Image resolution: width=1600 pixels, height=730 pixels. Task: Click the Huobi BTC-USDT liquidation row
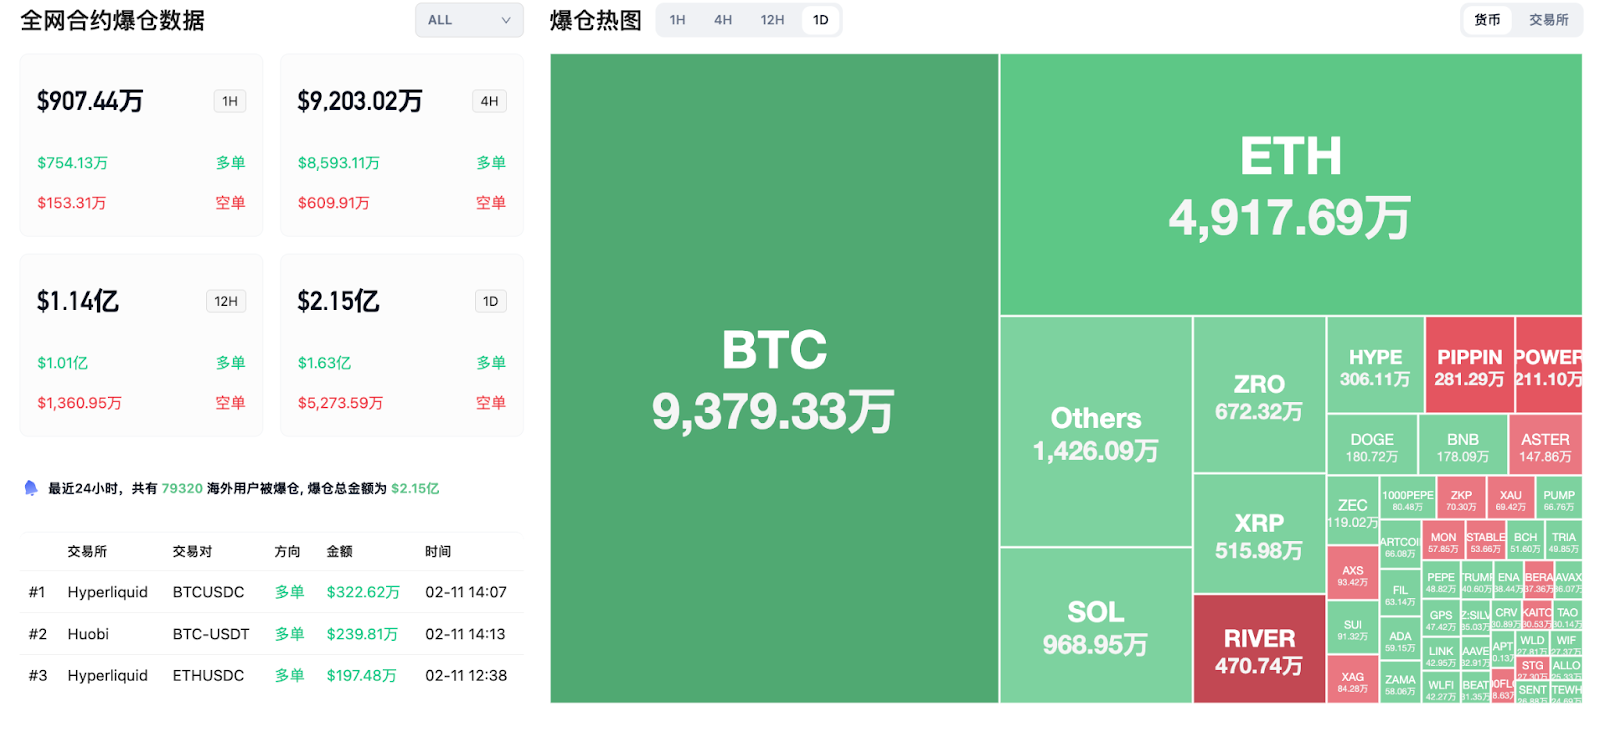click(270, 634)
